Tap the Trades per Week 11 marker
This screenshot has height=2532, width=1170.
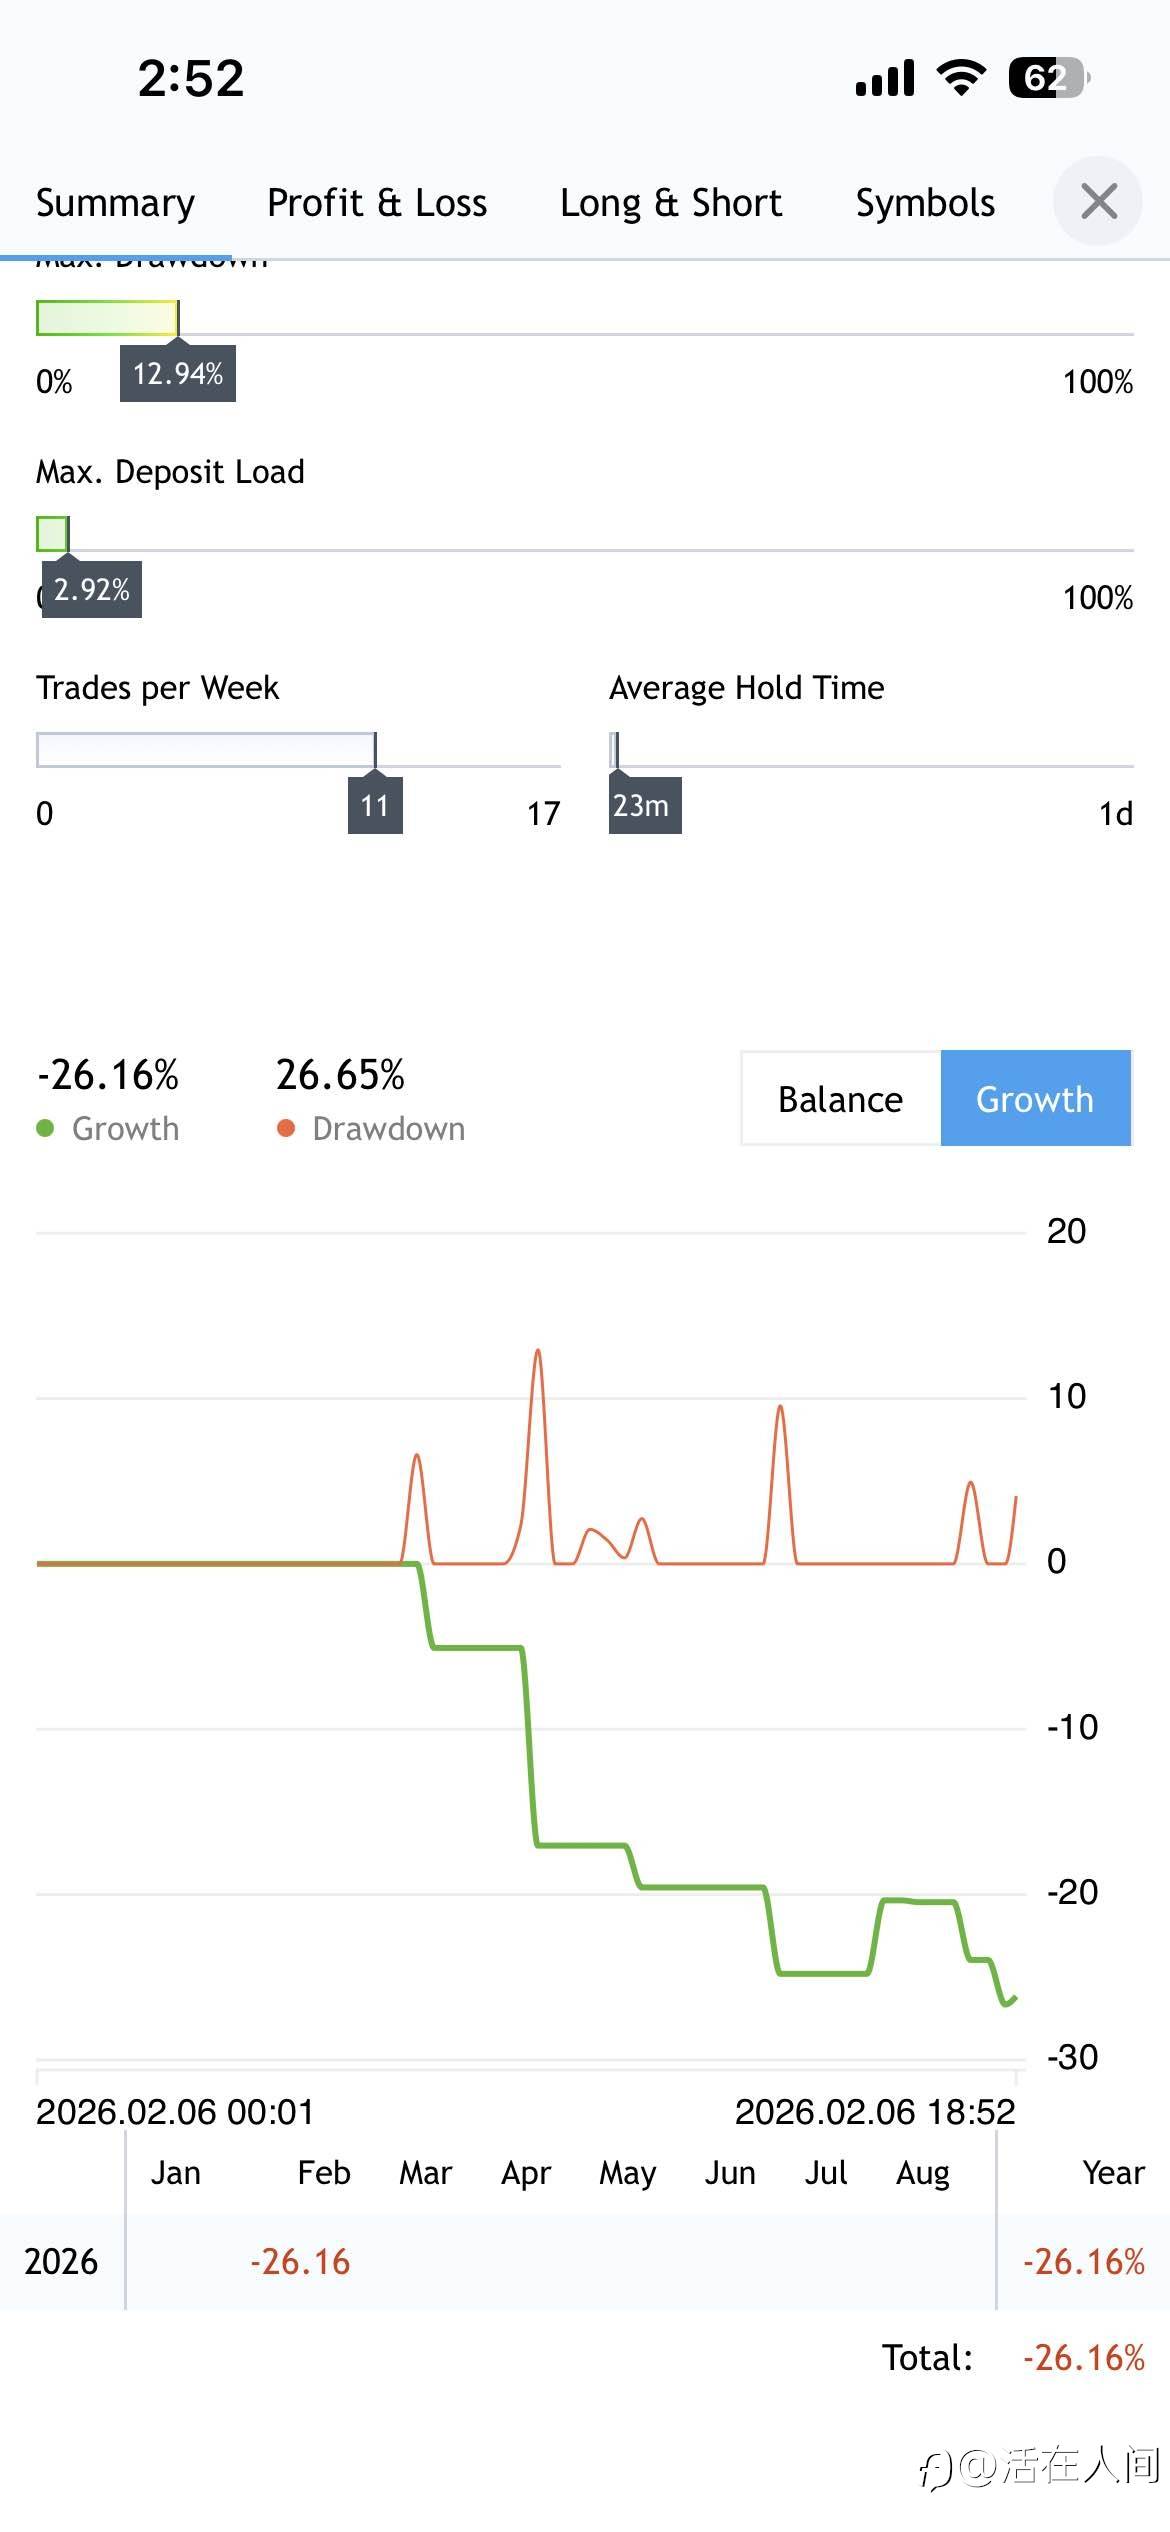(375, 805)
